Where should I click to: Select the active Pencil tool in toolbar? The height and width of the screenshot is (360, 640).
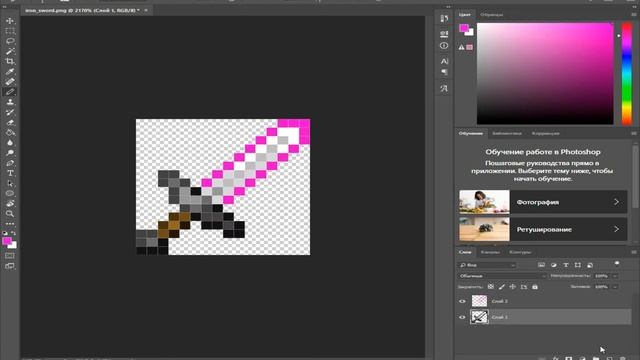click(x=10, y=92)
